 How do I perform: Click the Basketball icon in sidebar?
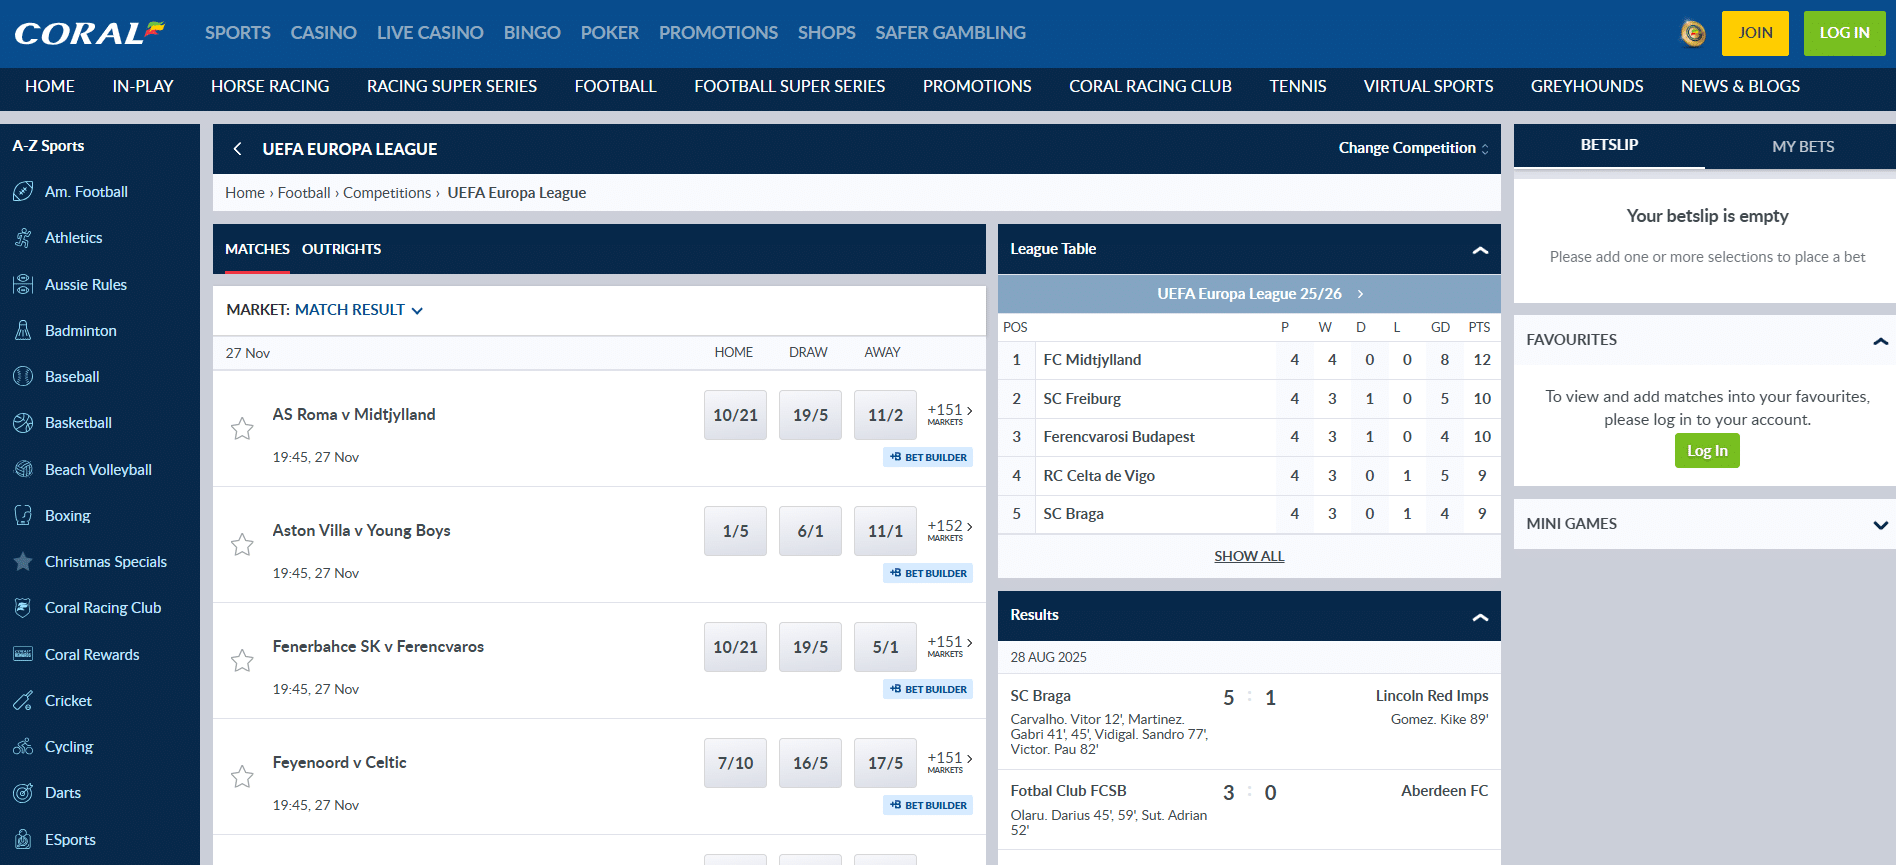23,422
